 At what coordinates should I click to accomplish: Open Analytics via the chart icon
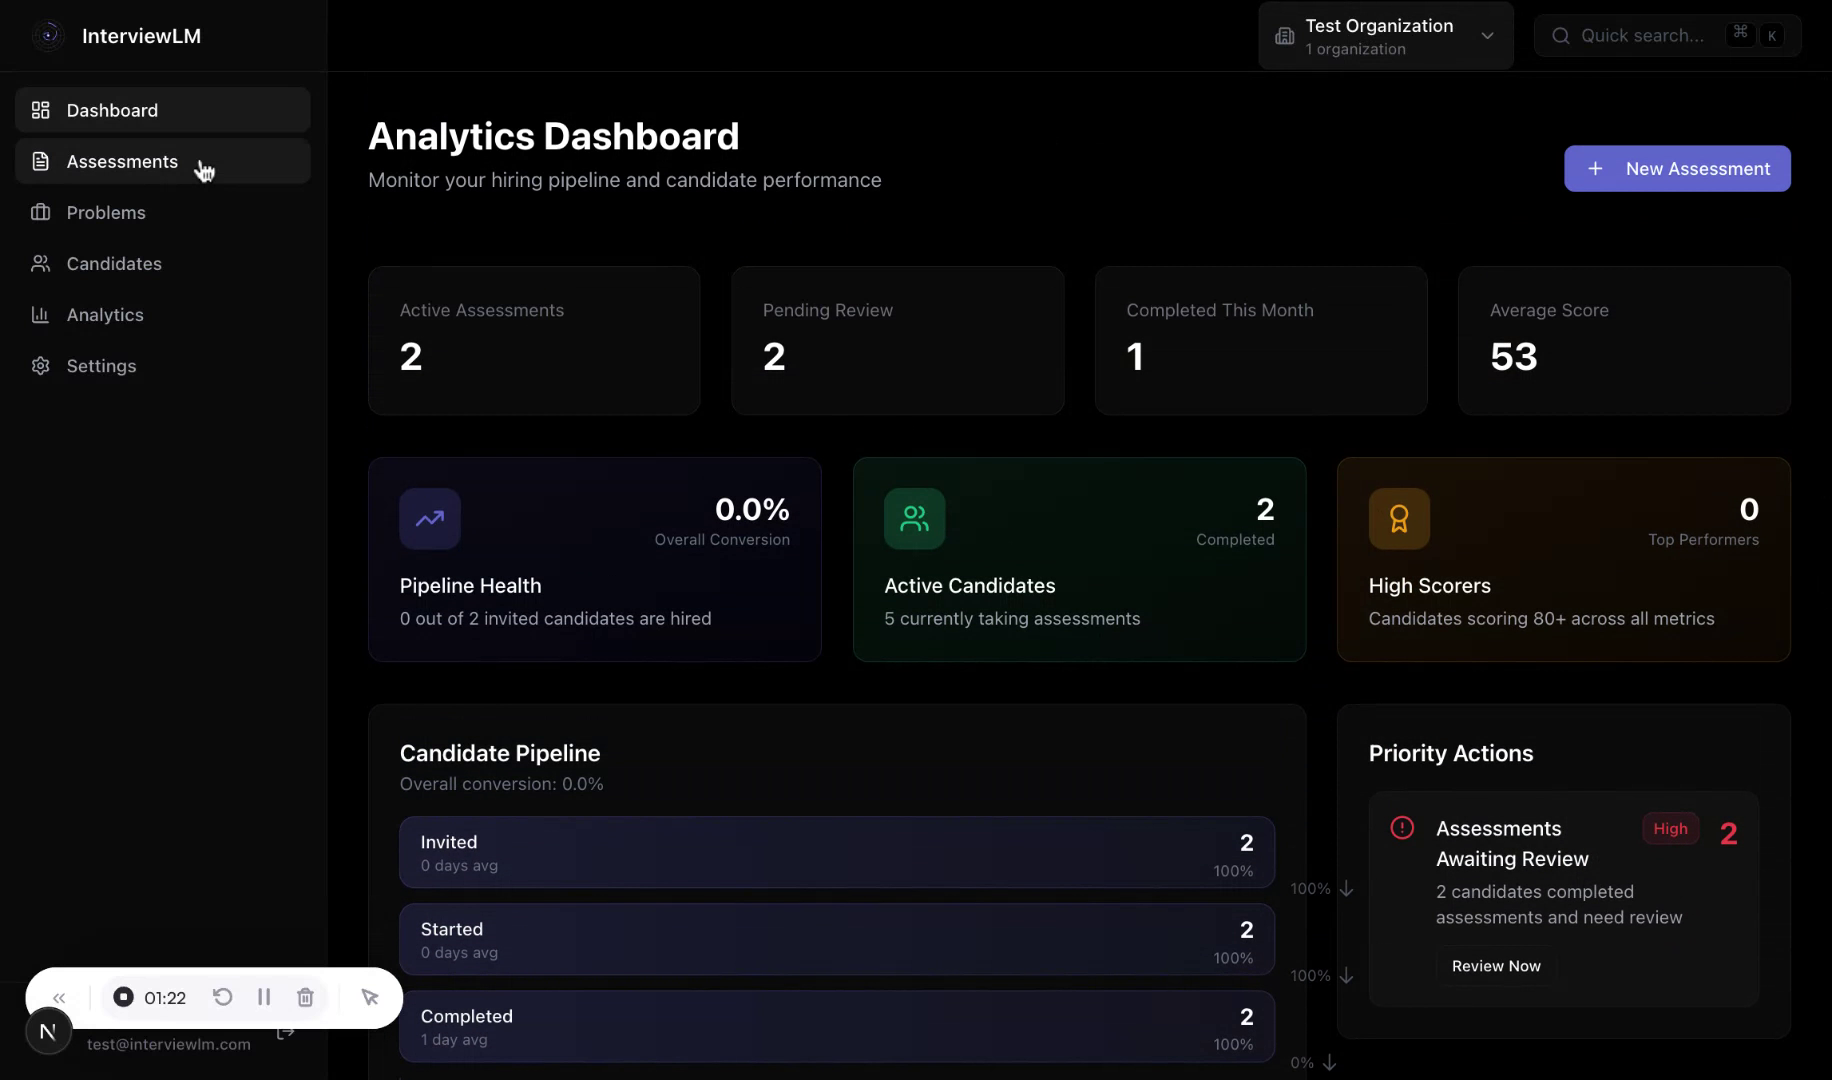click(x=40, y=314)
